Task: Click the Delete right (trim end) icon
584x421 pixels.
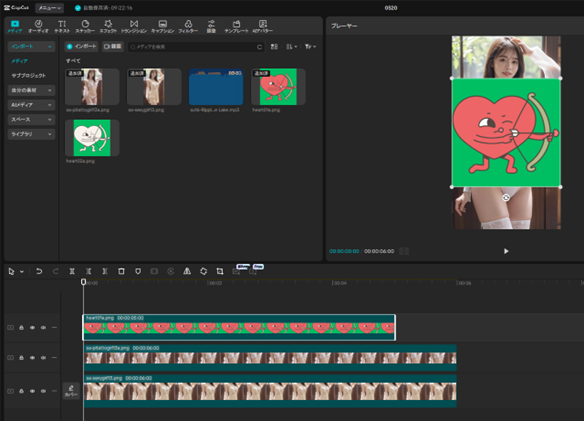Action: (x=105, y=271)
